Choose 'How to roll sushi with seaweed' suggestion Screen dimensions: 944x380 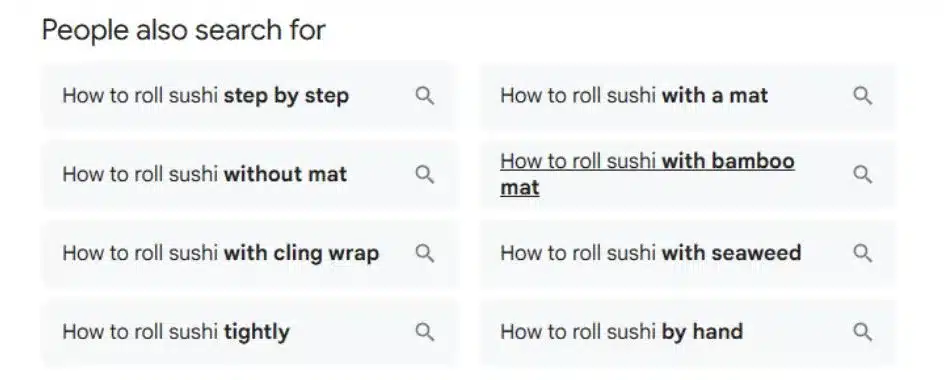click(650, 253)
